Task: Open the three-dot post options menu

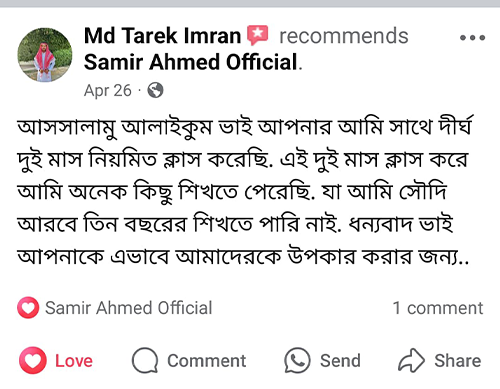Action: 472,38
